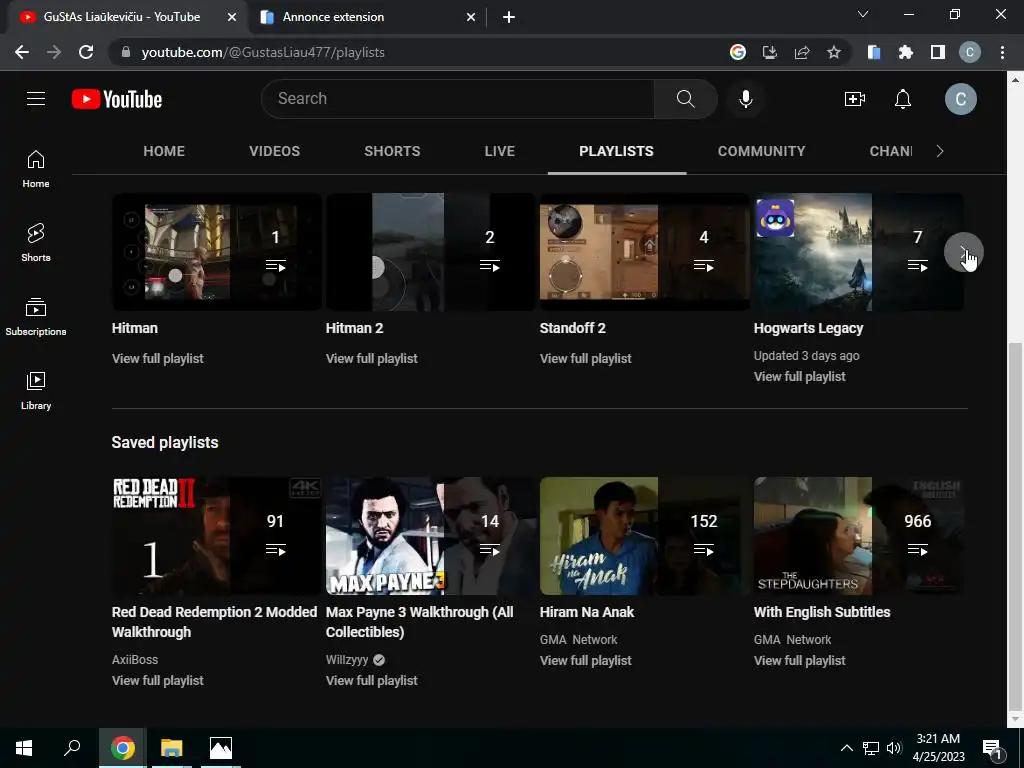The height and width of the screenshot is (768, 1024).
Task: Open the Extensions puzzle icon
Action: click(x=906, y=52)
